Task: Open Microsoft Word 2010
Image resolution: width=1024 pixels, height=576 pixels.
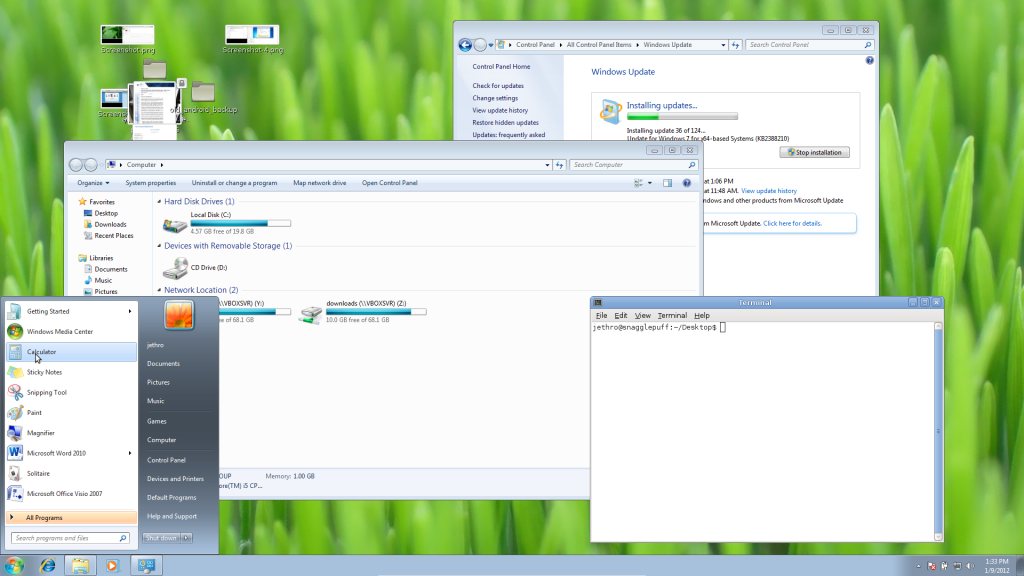Action: (71, 453)
